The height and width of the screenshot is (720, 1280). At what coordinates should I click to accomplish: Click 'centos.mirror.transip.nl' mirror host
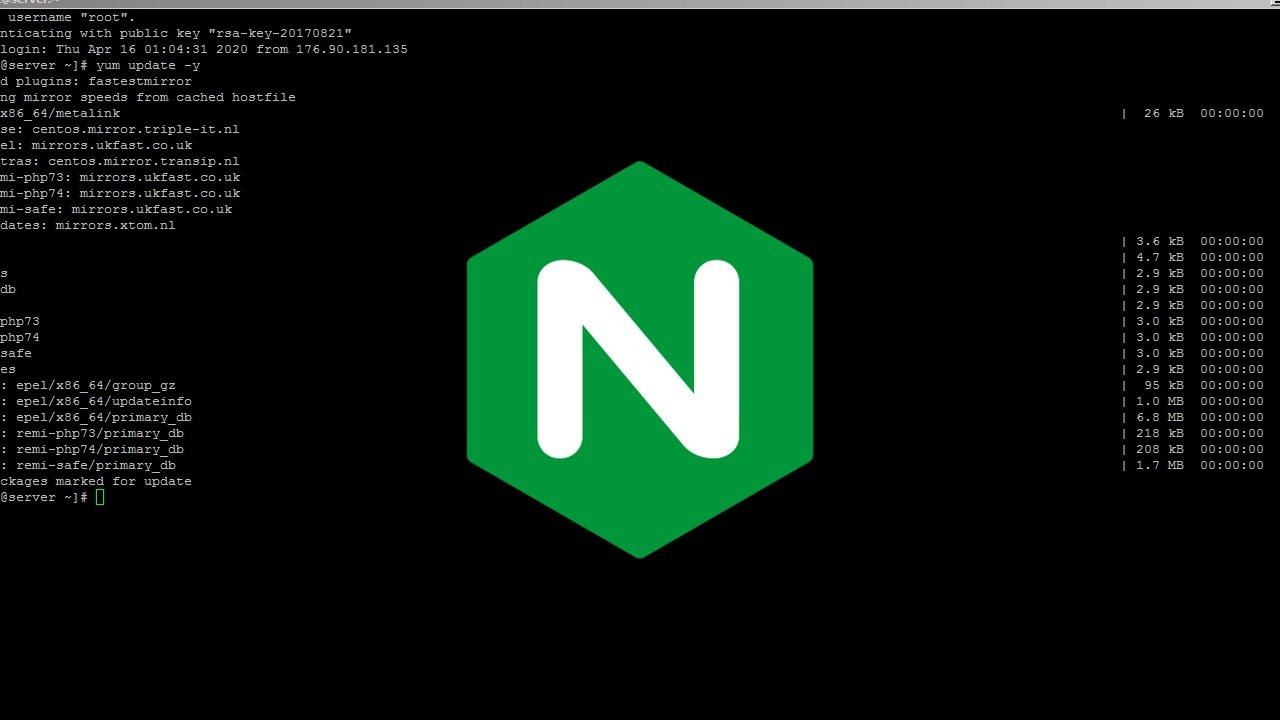[144, 161]
